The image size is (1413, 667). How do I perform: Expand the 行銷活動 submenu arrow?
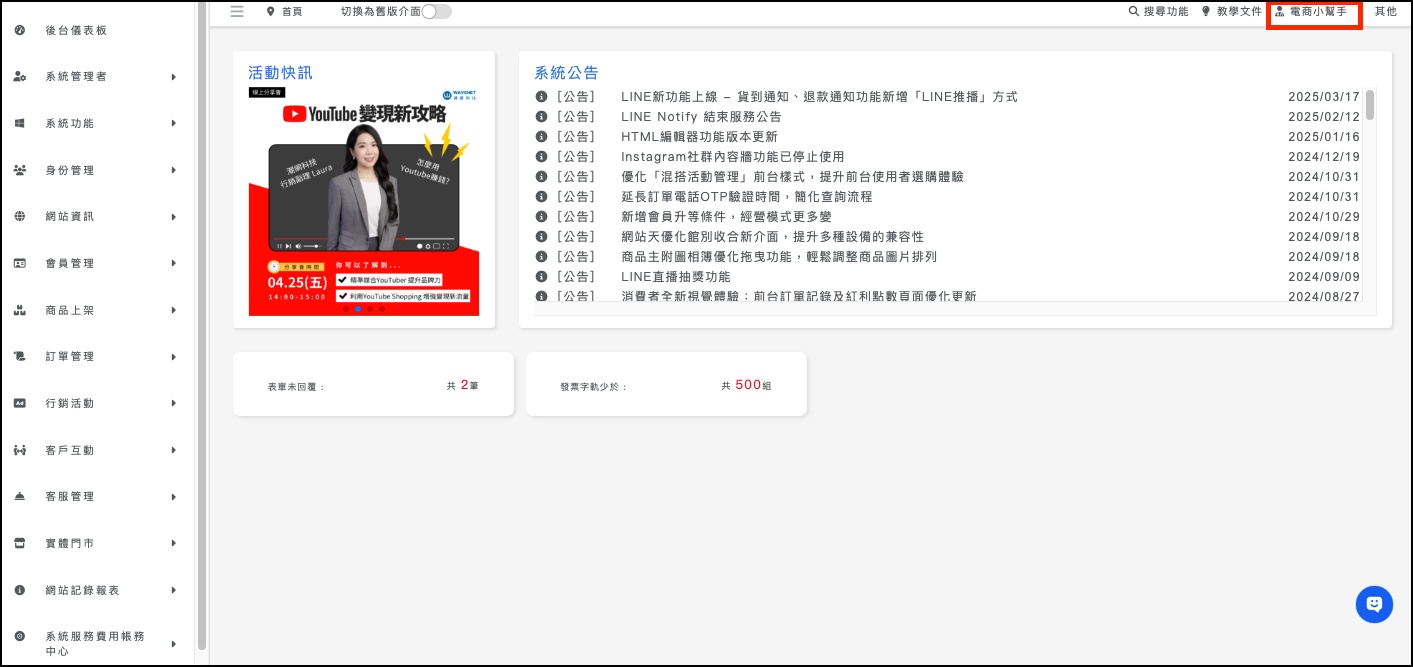(x=174, y=403)
